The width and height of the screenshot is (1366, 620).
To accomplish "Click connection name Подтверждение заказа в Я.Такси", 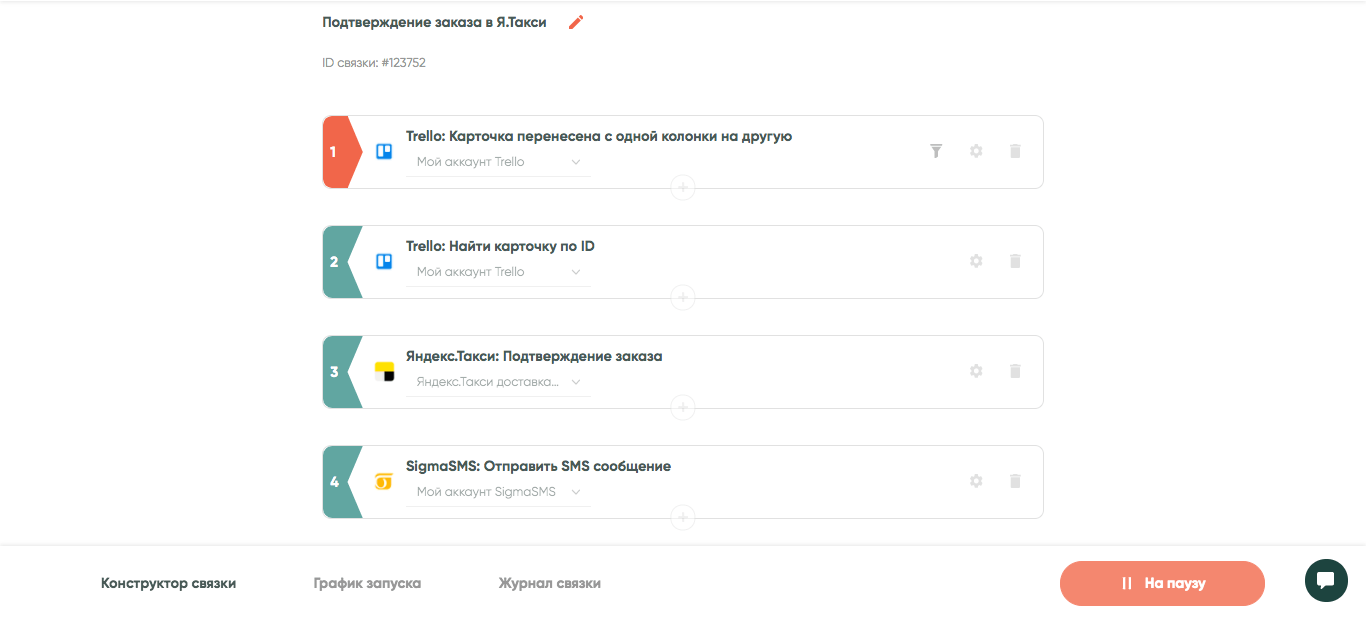I will (x=434, y=22).
